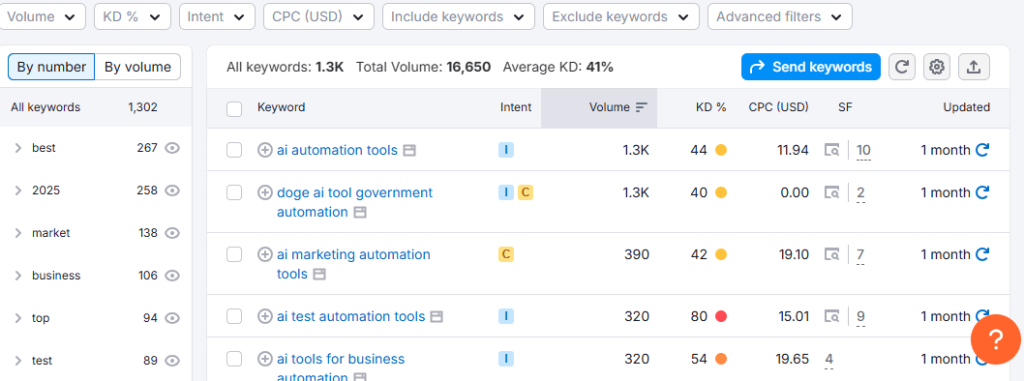
Task: Add 'ai marketing automation tools' plus icon
Action: [x=264, y=255]
